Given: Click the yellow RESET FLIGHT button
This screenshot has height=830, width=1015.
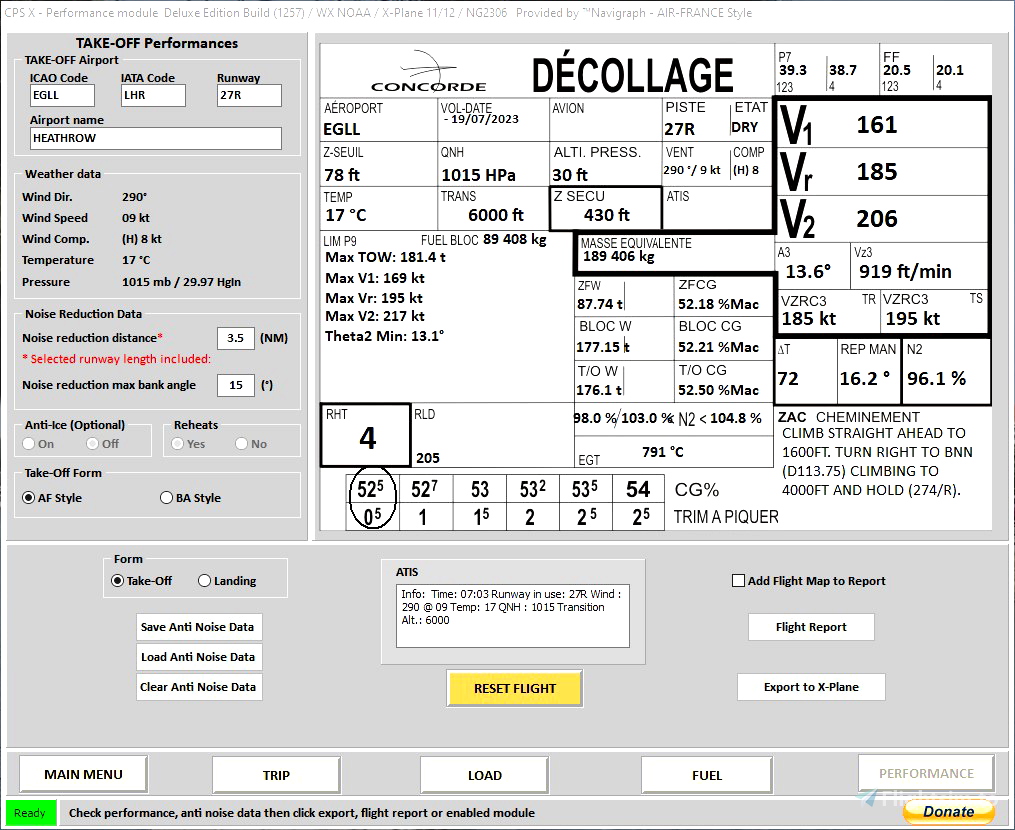Looking at the screenshot, I should [x=515, y=688].
